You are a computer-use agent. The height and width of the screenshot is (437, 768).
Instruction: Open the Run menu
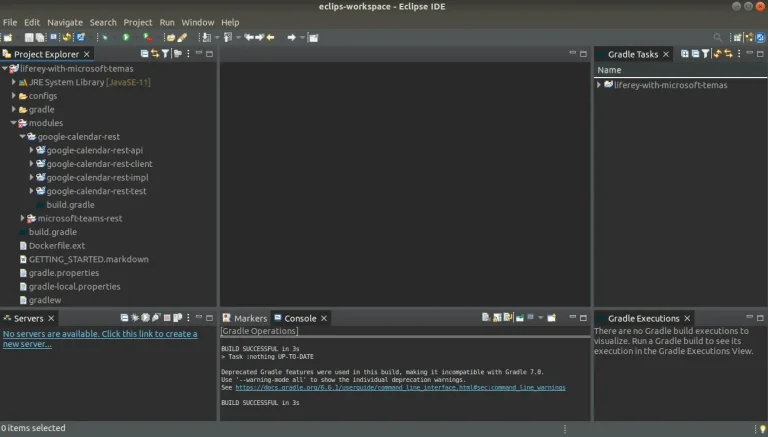coord(167,23)
